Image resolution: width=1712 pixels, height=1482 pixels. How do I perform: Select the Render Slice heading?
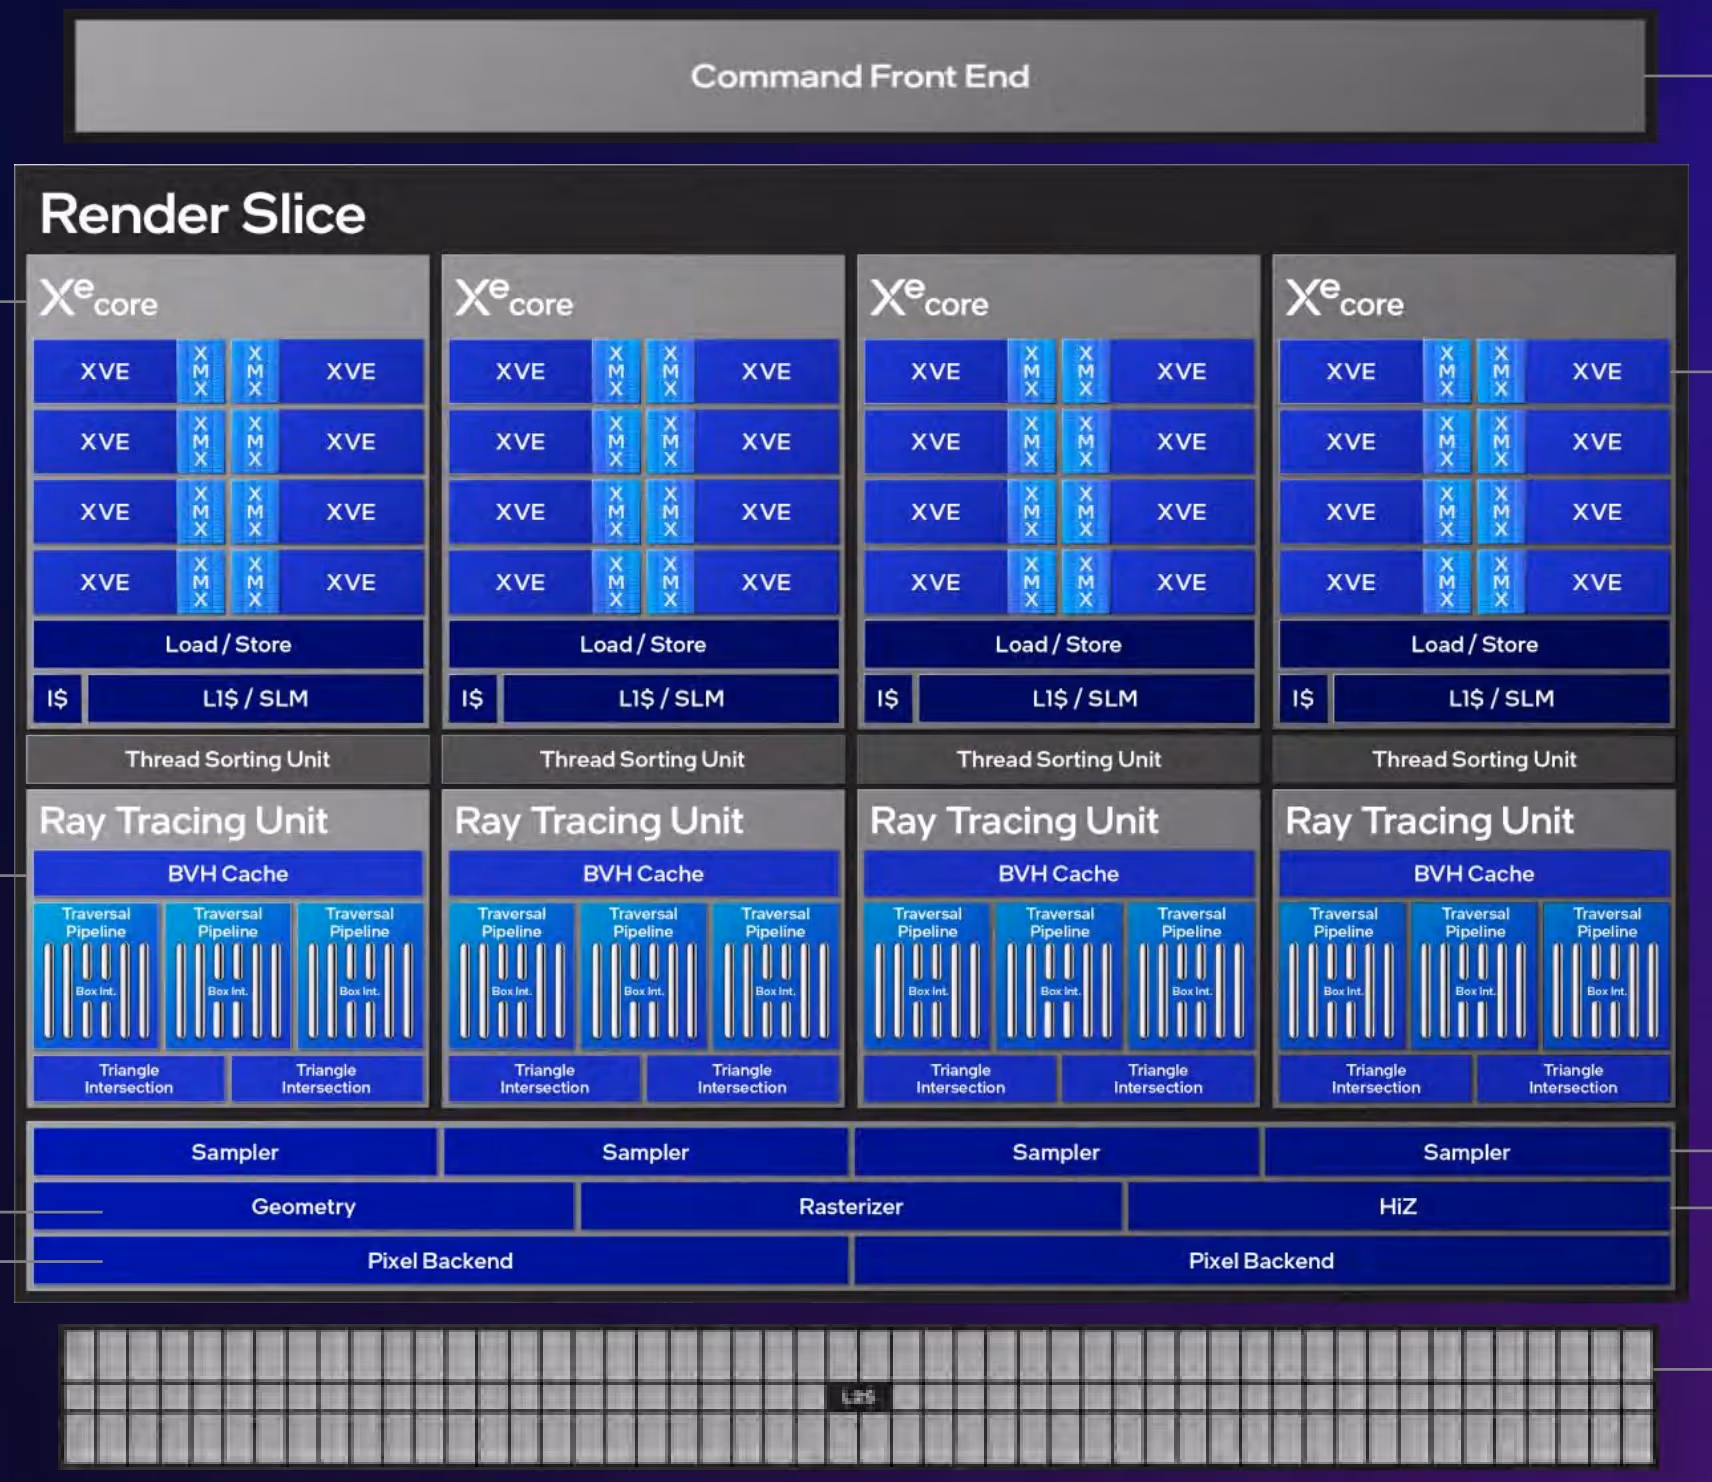[x=203, y=214]
